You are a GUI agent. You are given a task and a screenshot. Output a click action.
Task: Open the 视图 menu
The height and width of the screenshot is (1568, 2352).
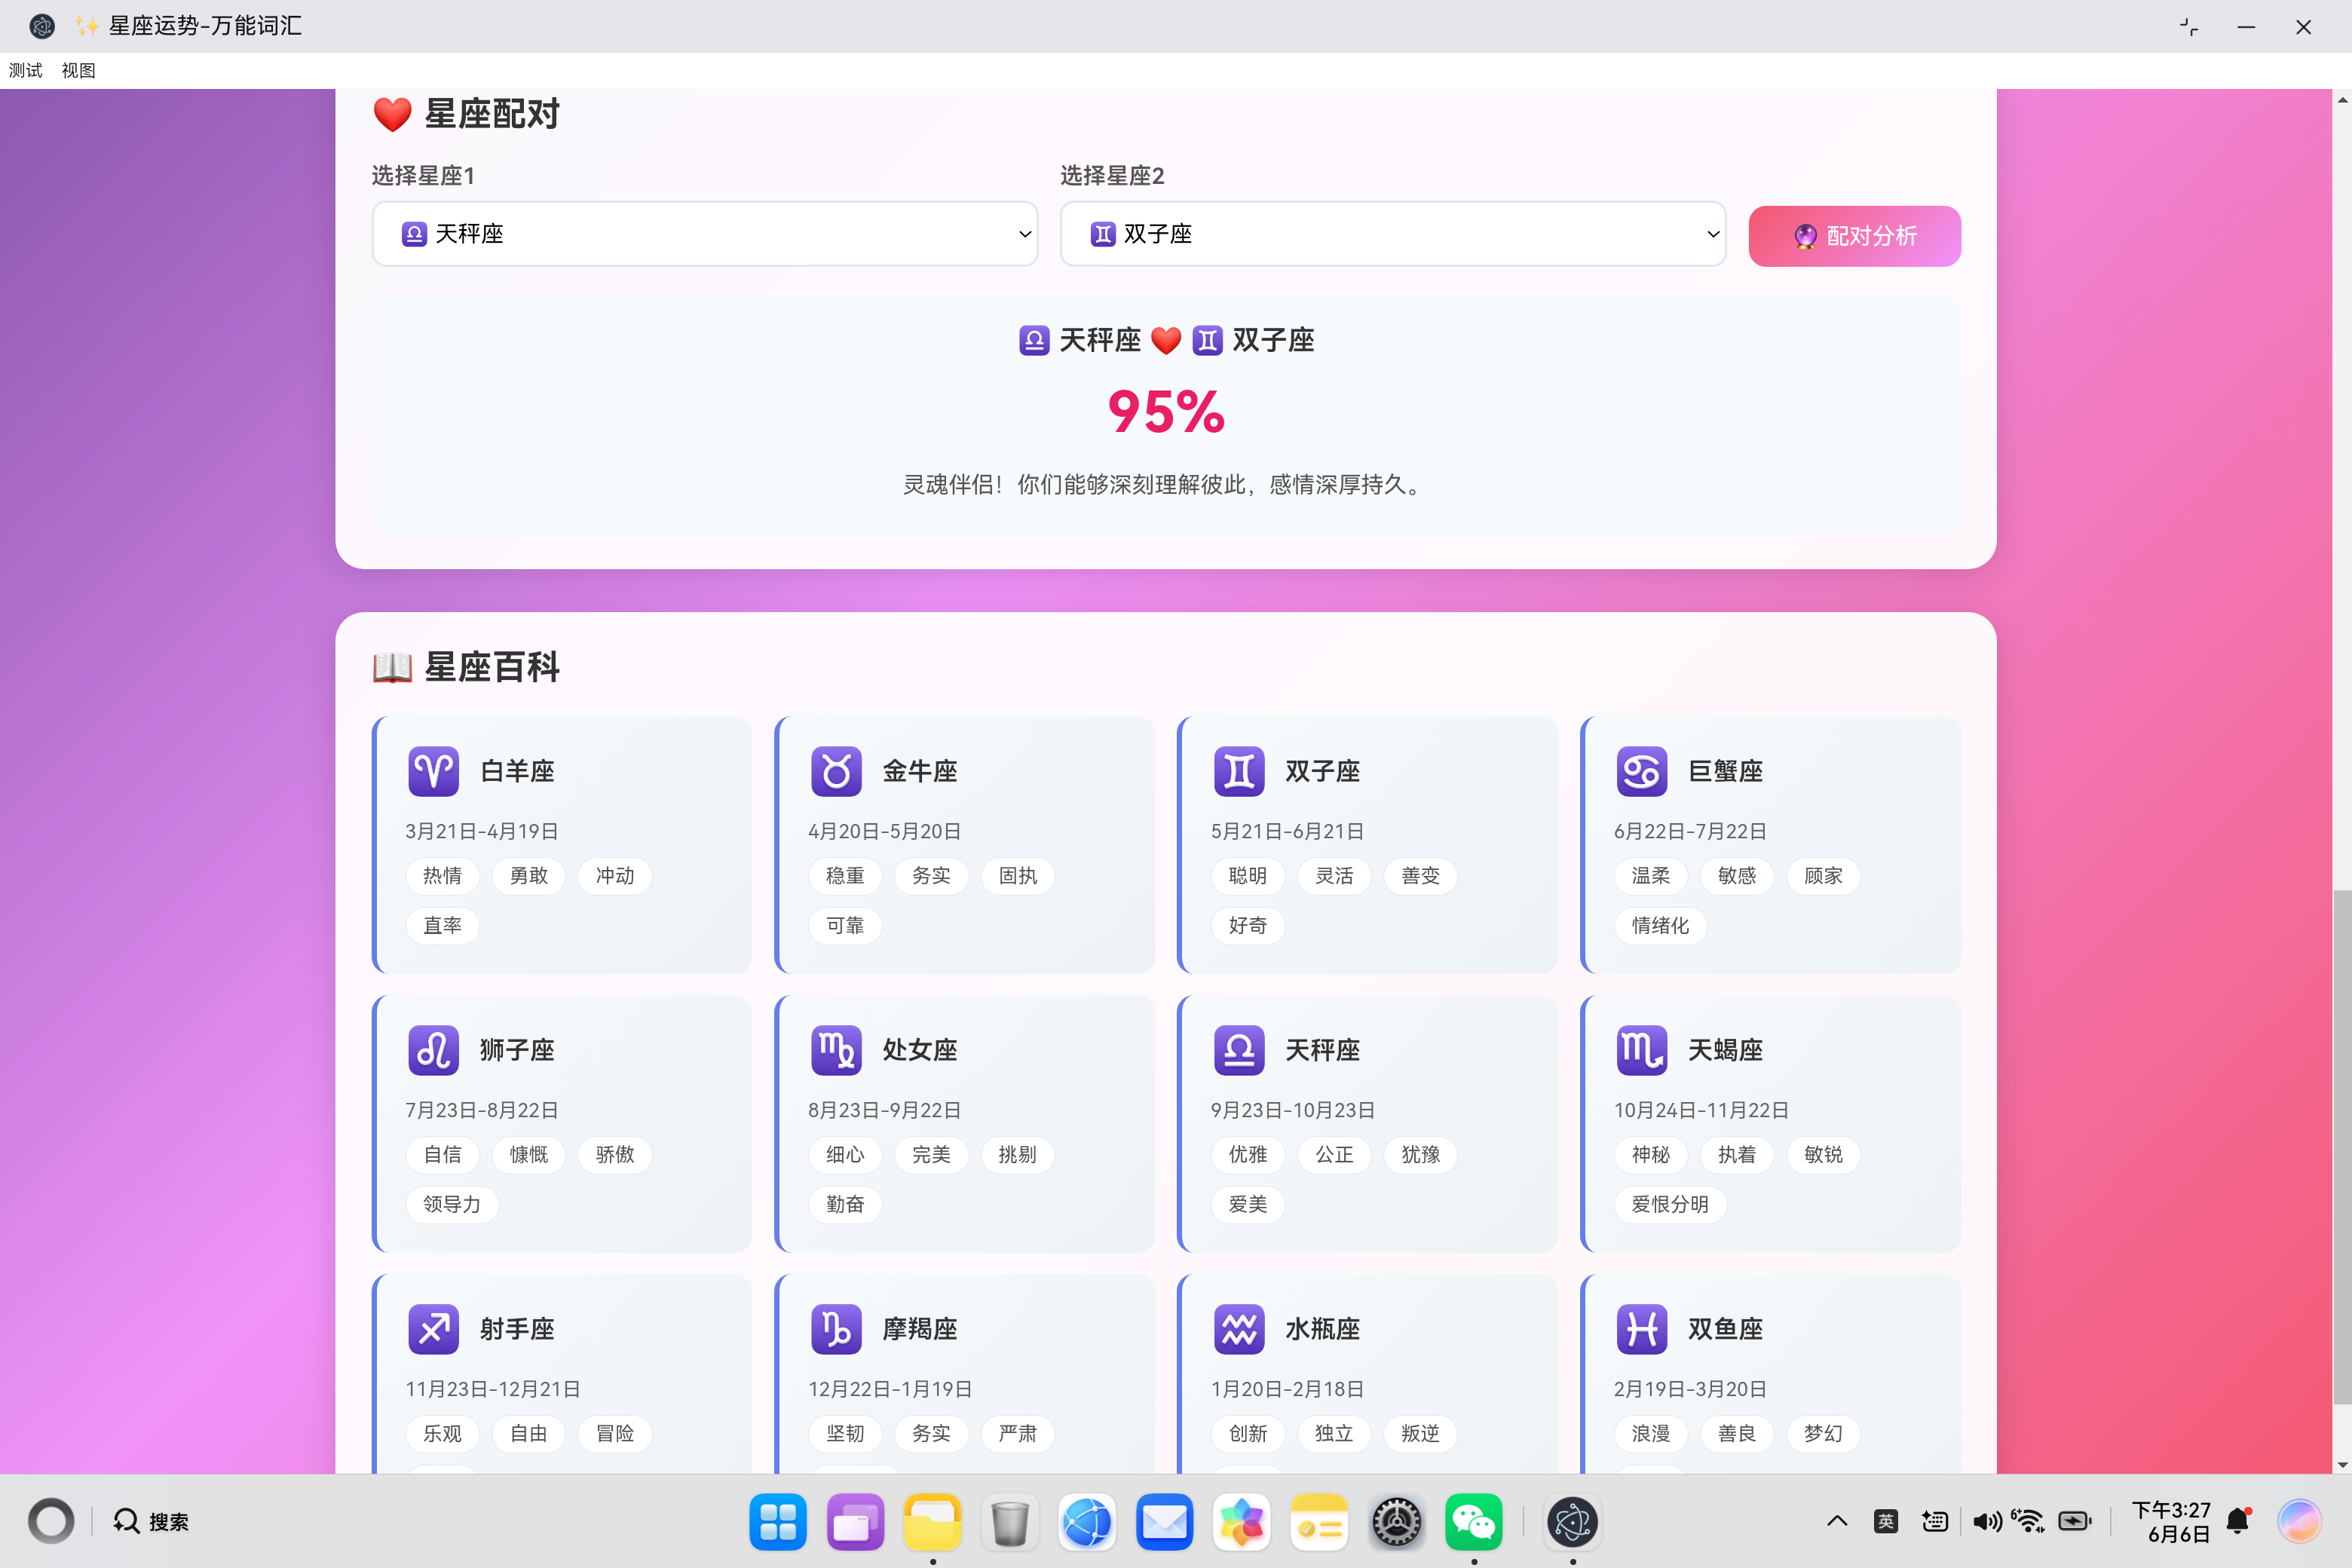point(78,70)
